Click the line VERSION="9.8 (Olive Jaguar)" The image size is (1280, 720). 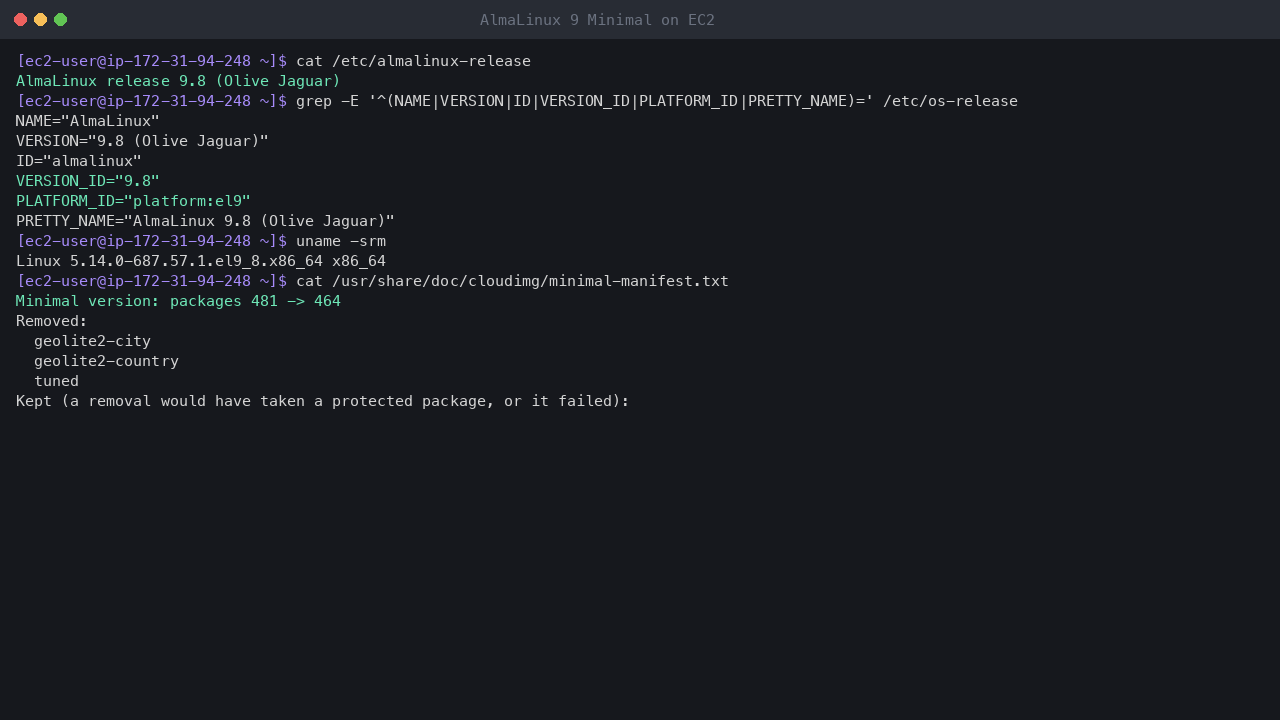pyautogui.click(x=142, y=141)
